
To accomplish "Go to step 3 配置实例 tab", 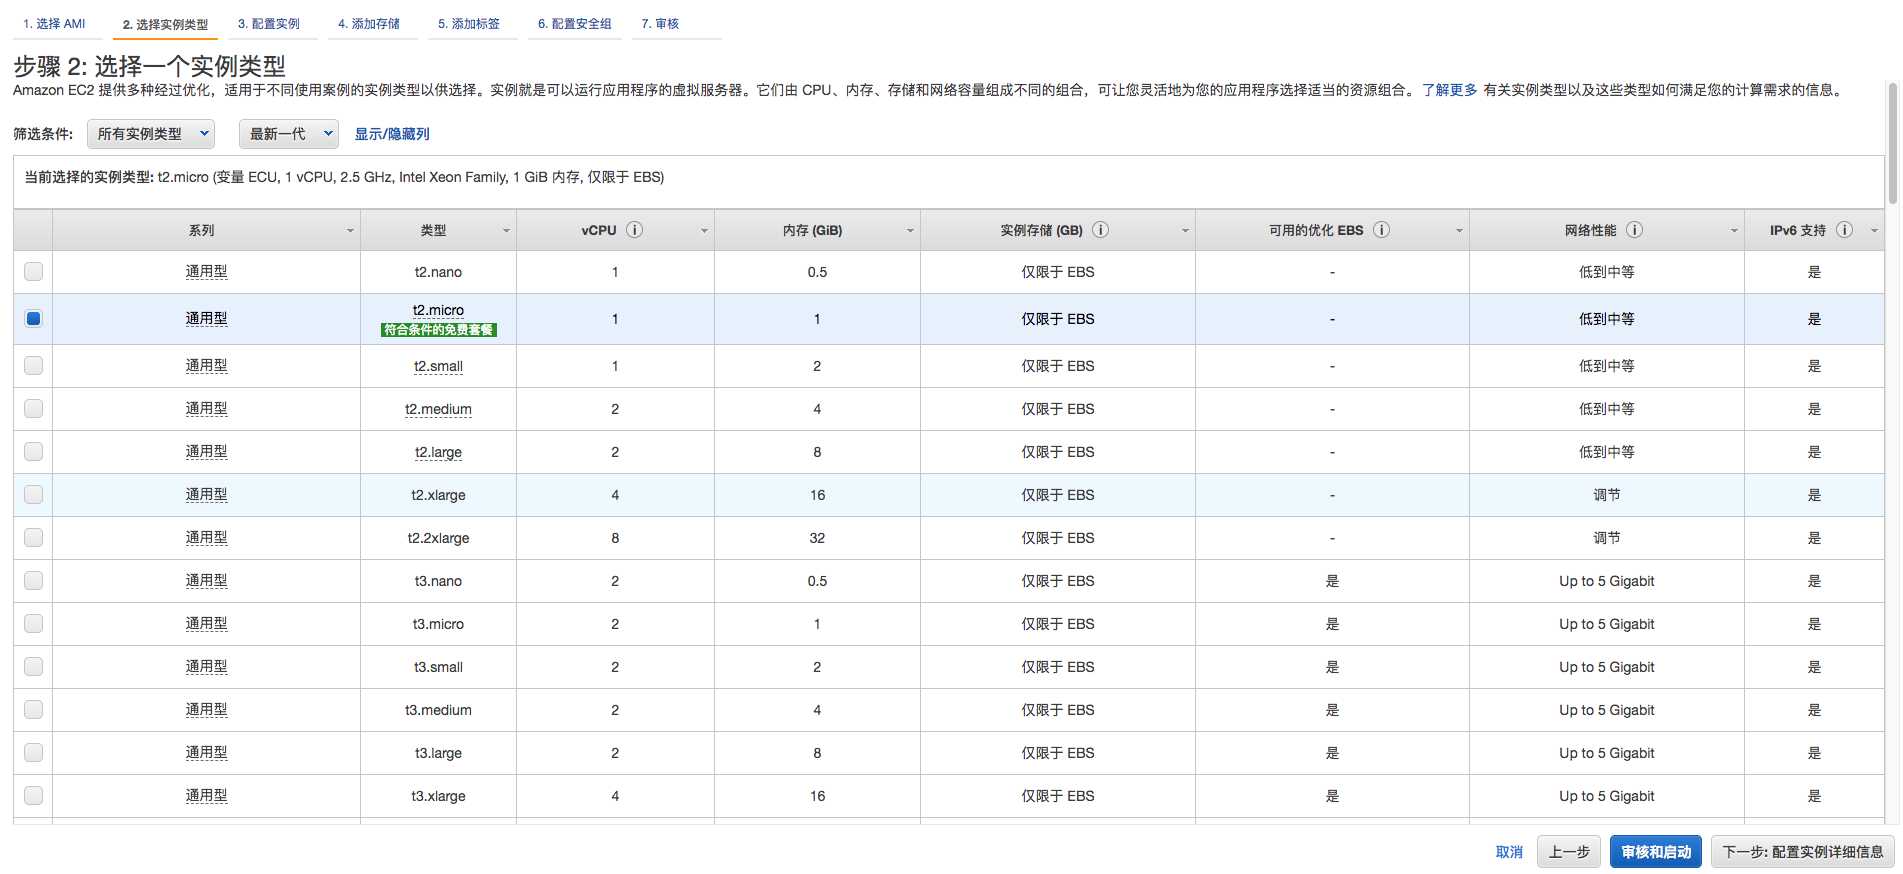I will (269, 23).
